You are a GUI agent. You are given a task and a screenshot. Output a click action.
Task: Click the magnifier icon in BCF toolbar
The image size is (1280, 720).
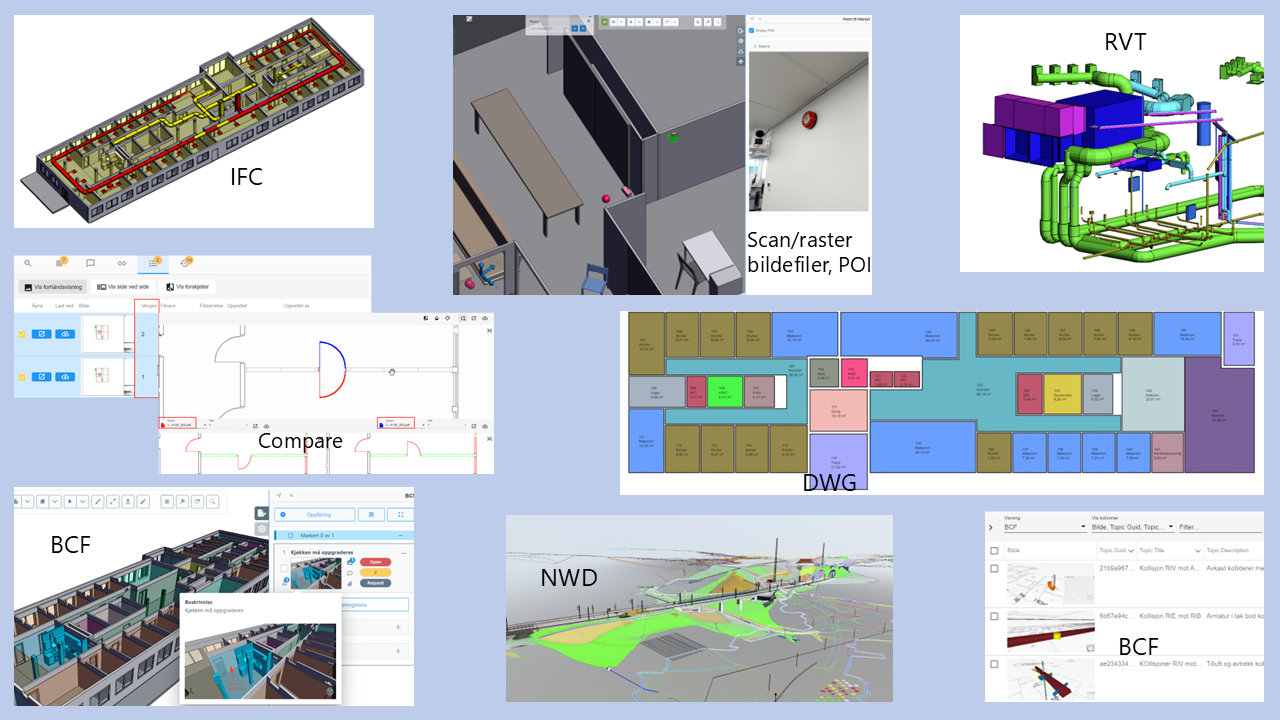[x=212, y=502]
